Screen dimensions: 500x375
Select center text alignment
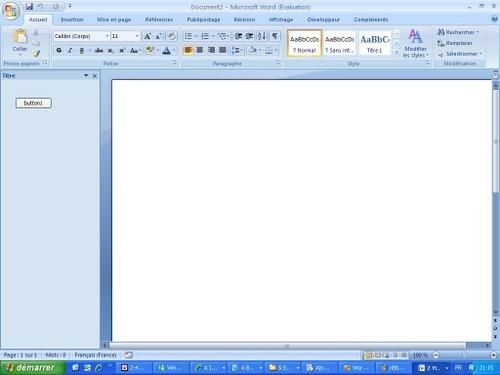(x=199, y=50)
